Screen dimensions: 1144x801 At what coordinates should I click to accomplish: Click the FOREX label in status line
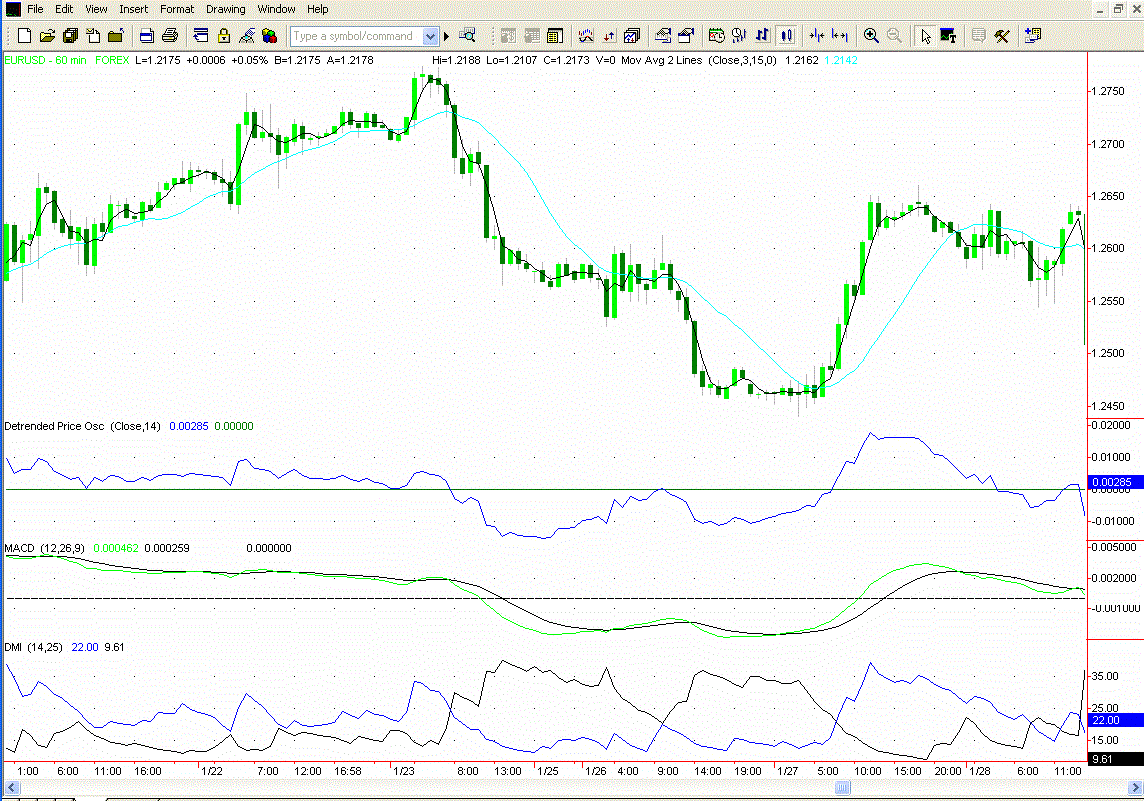(x=112, y=60)
